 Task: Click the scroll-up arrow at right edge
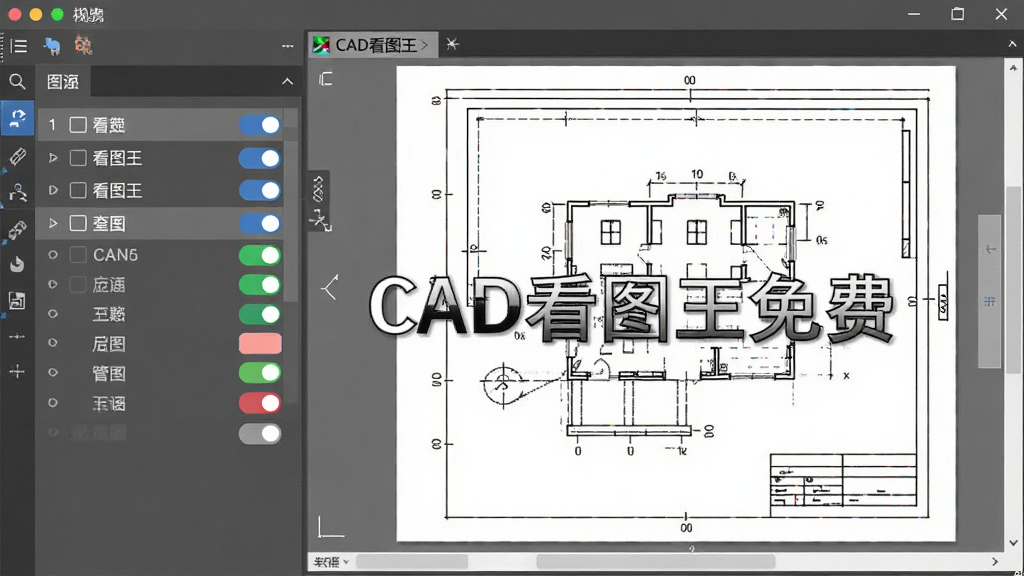tap(1013, 68)
